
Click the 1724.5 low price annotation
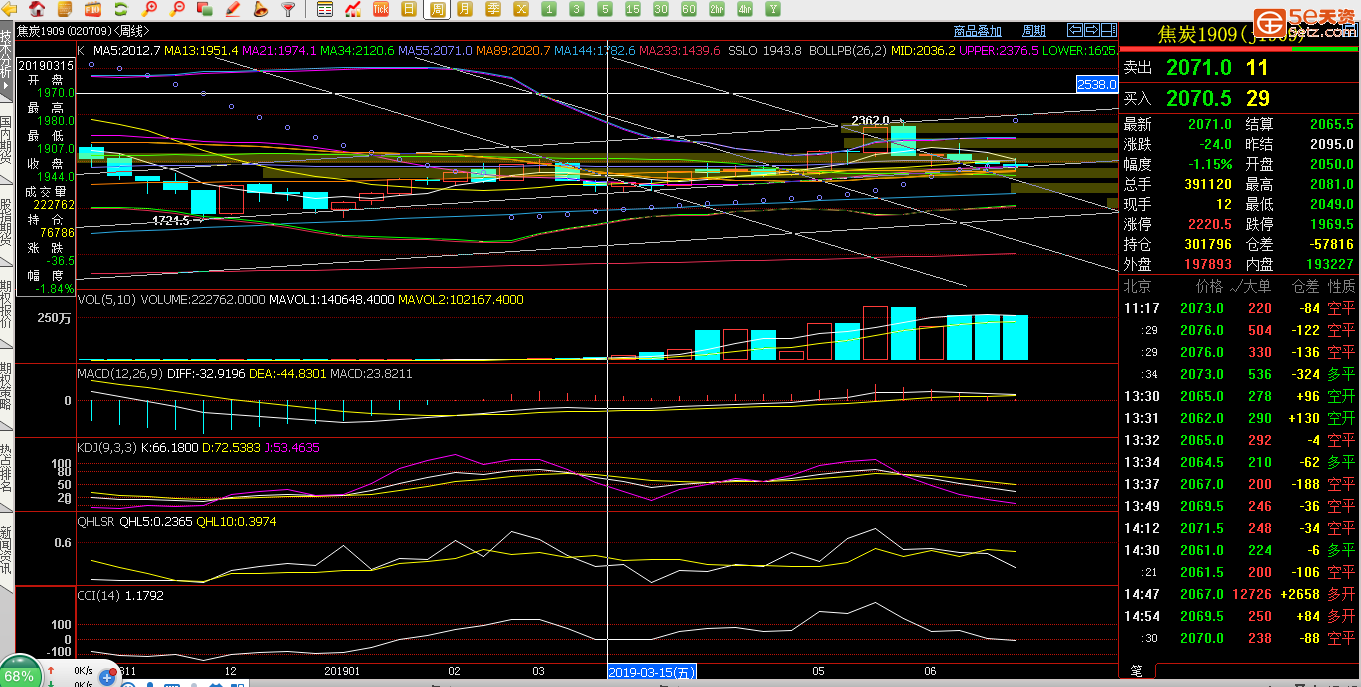tap(170, 220)
